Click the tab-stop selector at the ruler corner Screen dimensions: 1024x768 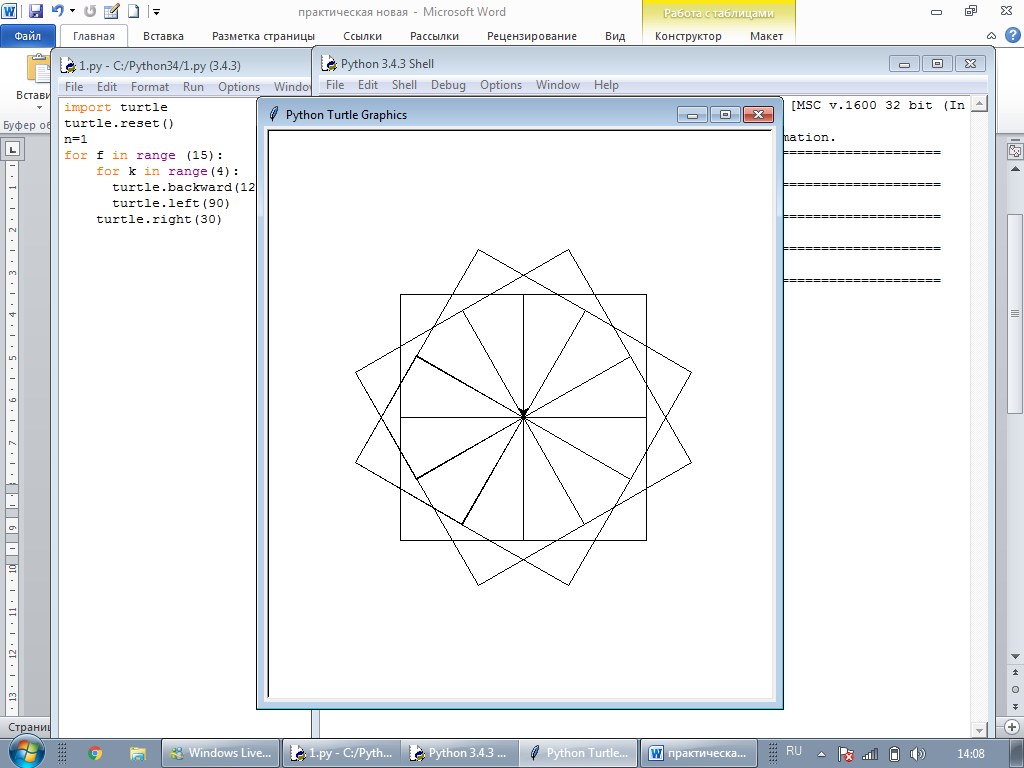click(x=12, y=149)
